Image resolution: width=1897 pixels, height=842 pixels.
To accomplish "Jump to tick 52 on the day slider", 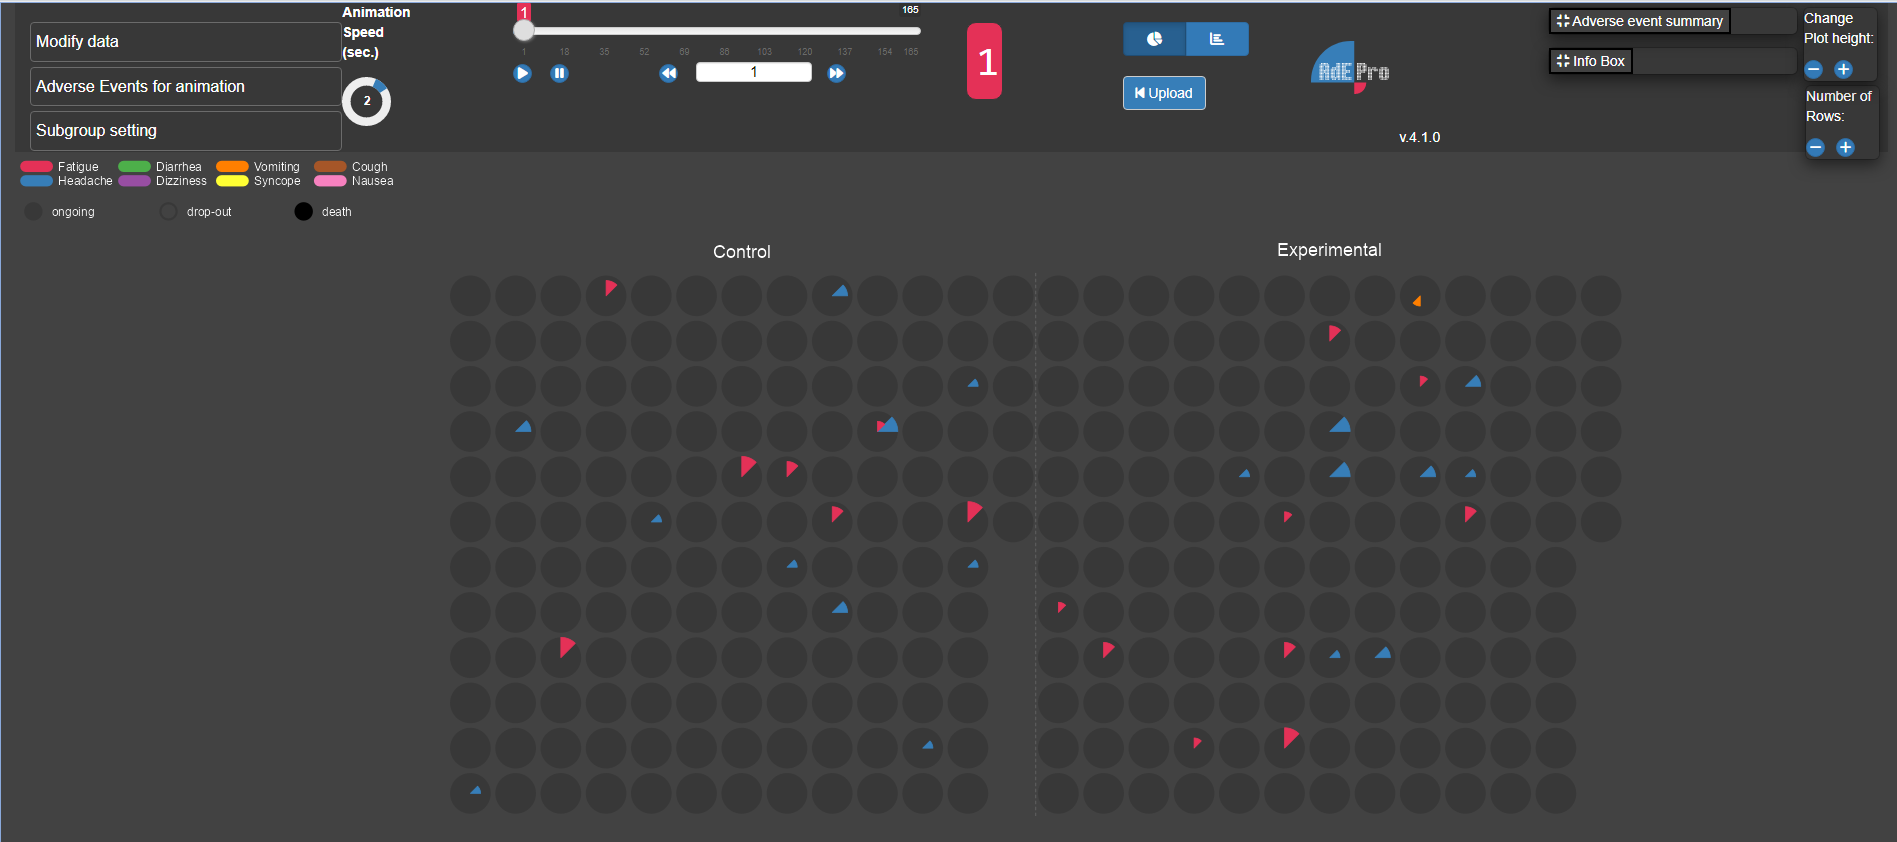I will (644, 51).
